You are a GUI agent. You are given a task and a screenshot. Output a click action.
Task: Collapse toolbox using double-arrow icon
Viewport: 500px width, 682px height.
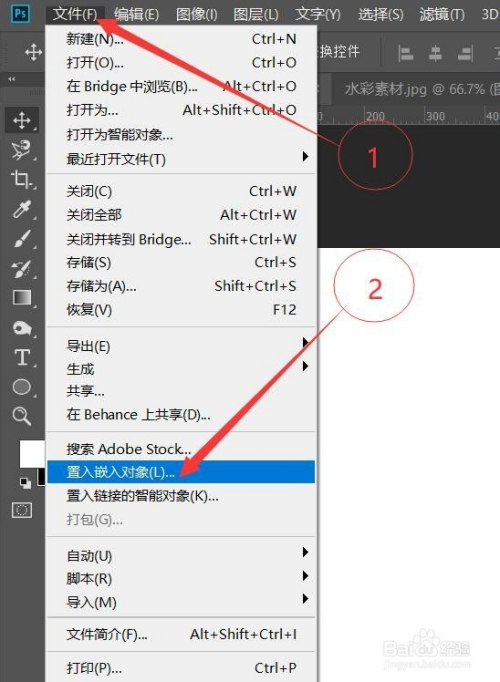click(x=12, y=79)
